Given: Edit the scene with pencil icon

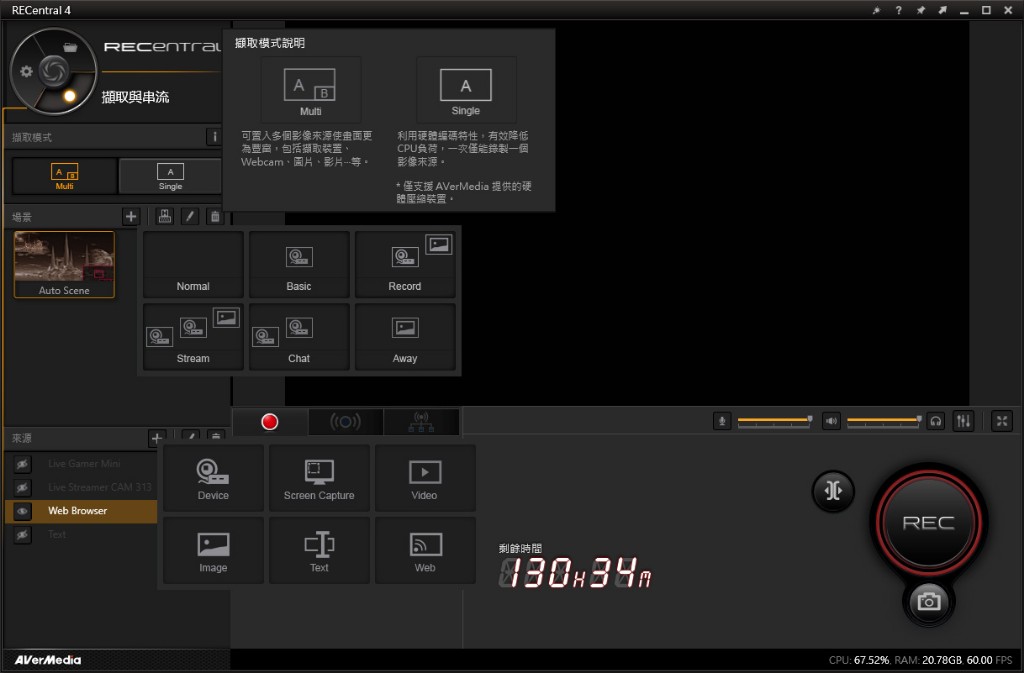Looking at the screenshot, I should (x=189, y=216).
